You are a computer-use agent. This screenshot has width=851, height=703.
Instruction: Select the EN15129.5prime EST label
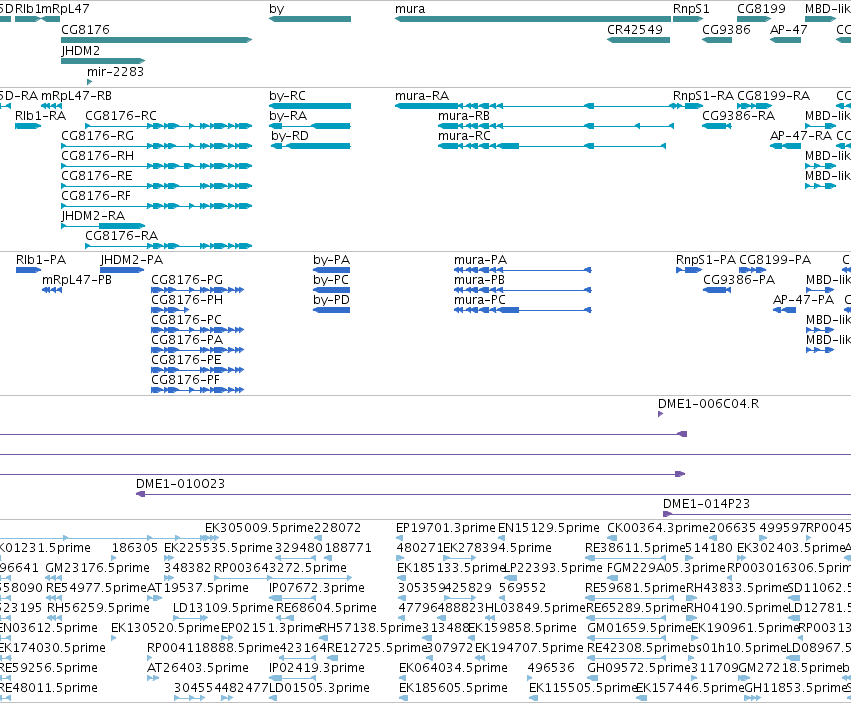(549, 528)
